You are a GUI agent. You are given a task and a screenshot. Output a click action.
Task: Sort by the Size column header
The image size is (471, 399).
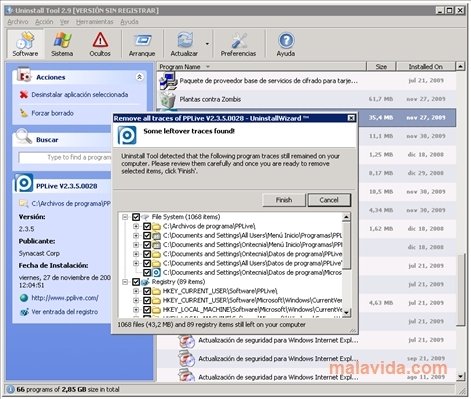click(x=381, y=67)
